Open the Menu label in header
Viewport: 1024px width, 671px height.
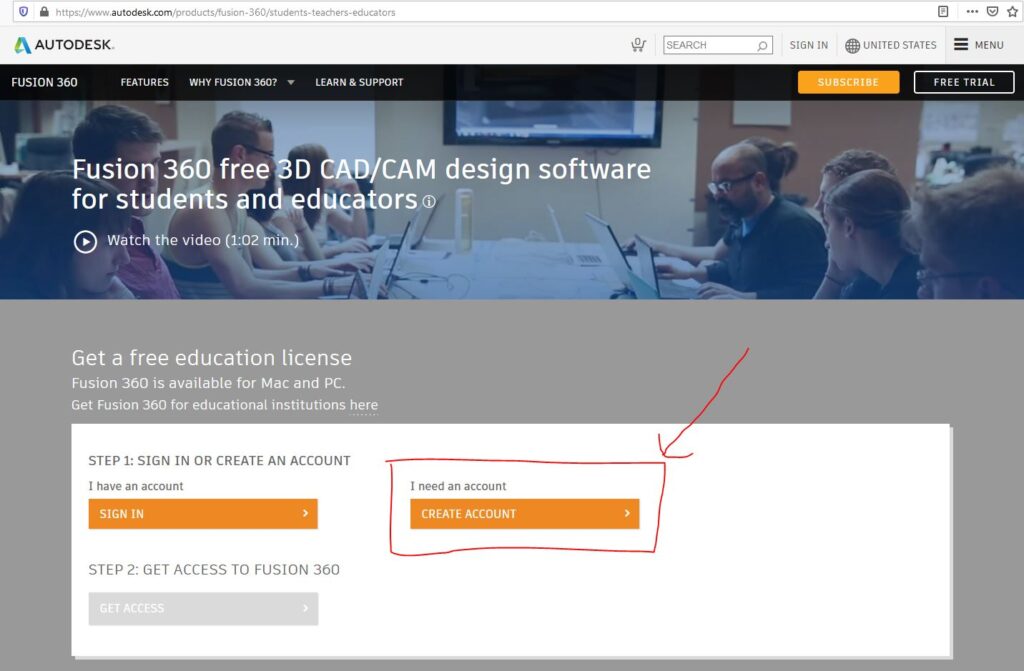[989, 45]
